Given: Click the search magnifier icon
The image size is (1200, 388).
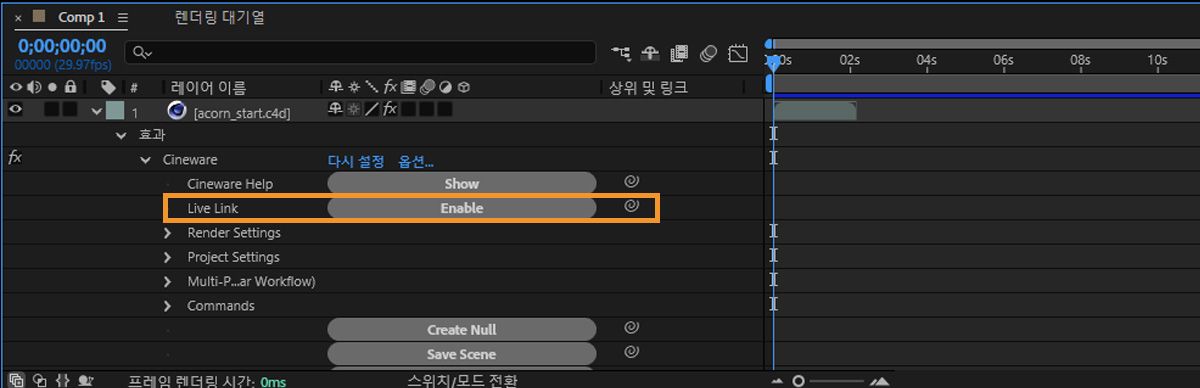Looking at the screenshot, I should pos(139,52).
